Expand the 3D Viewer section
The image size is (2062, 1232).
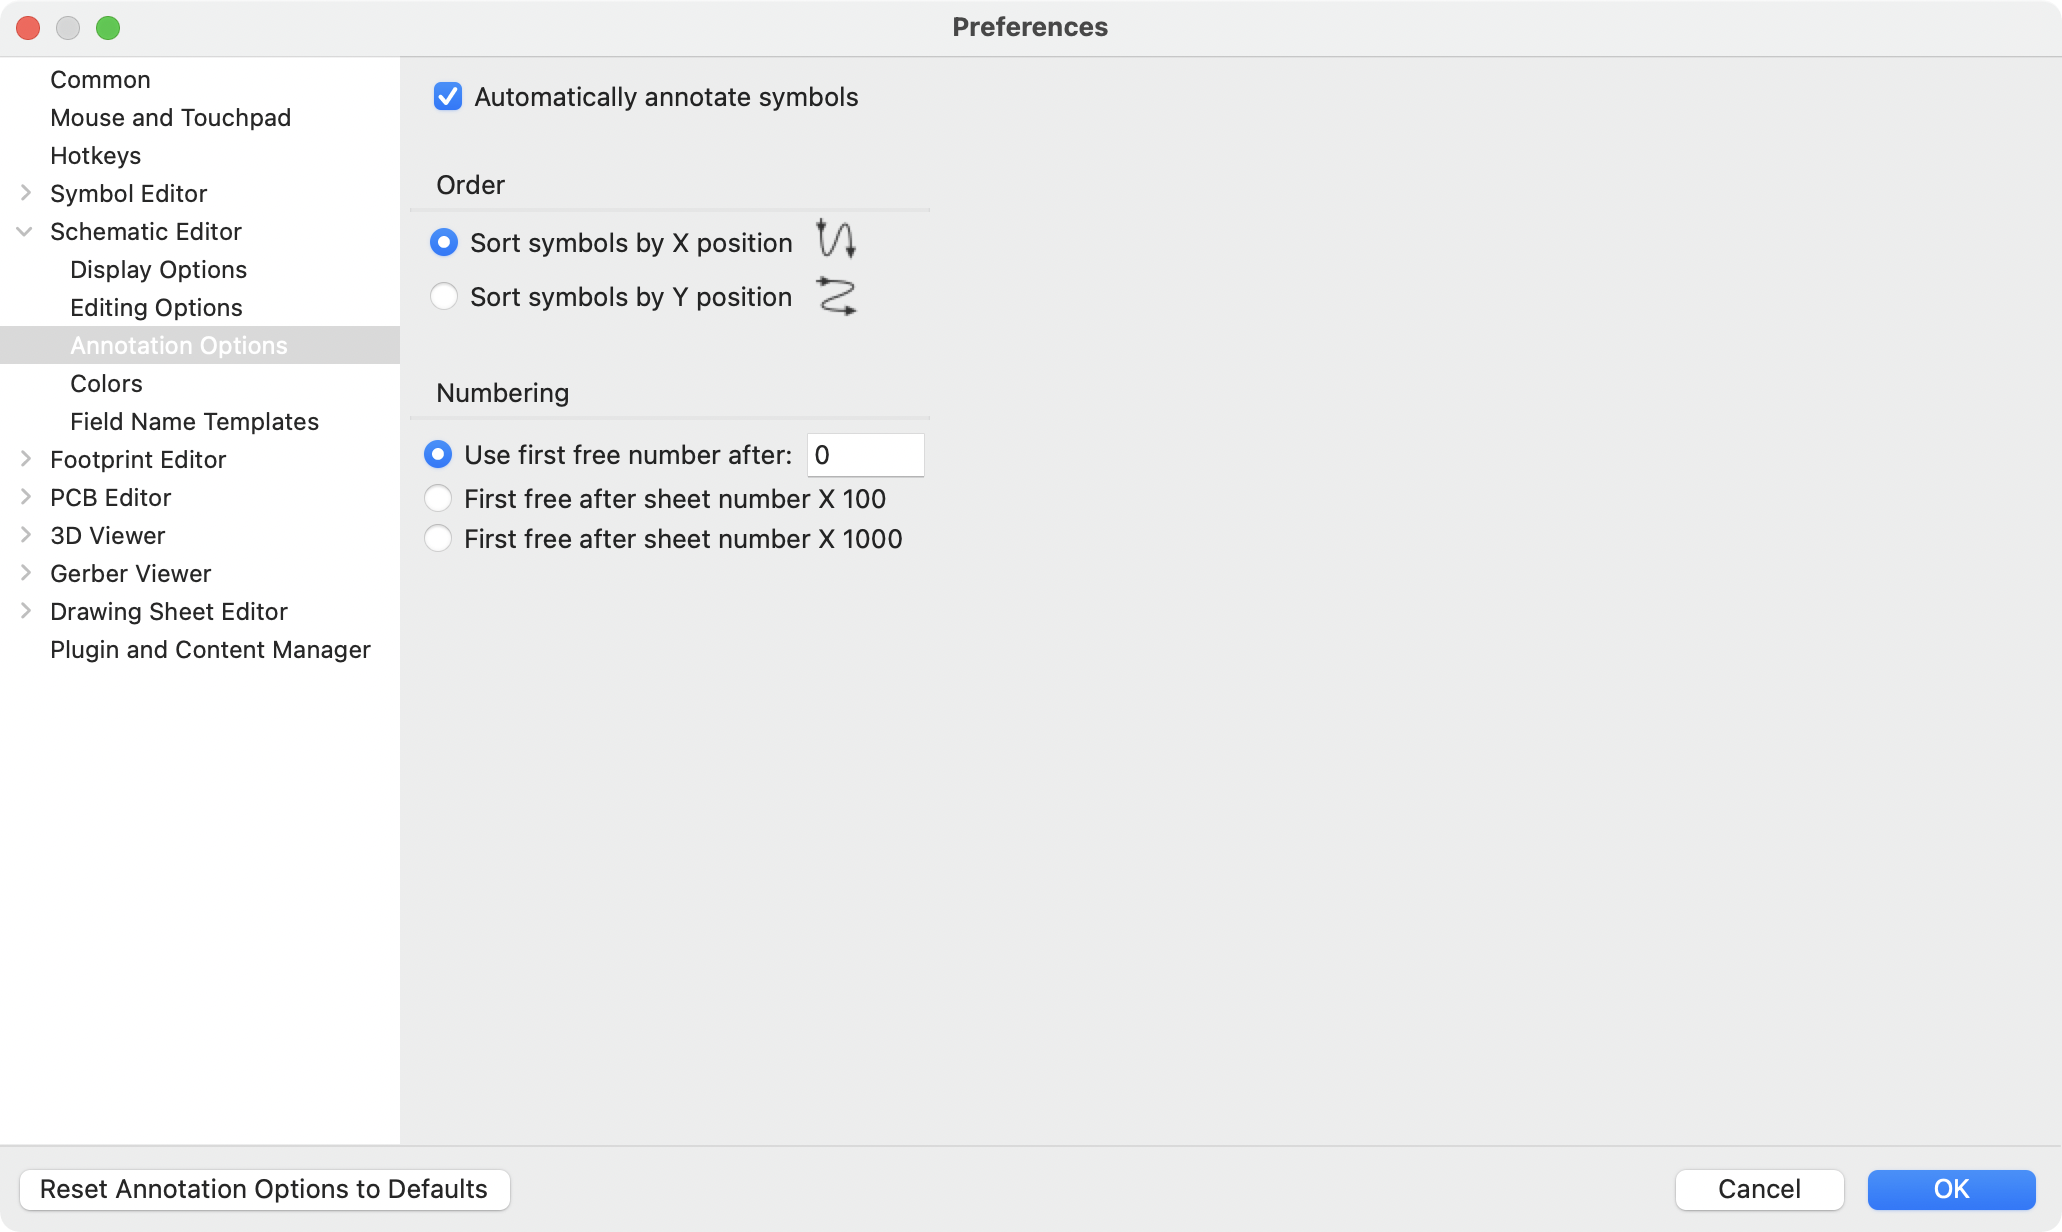26,535
